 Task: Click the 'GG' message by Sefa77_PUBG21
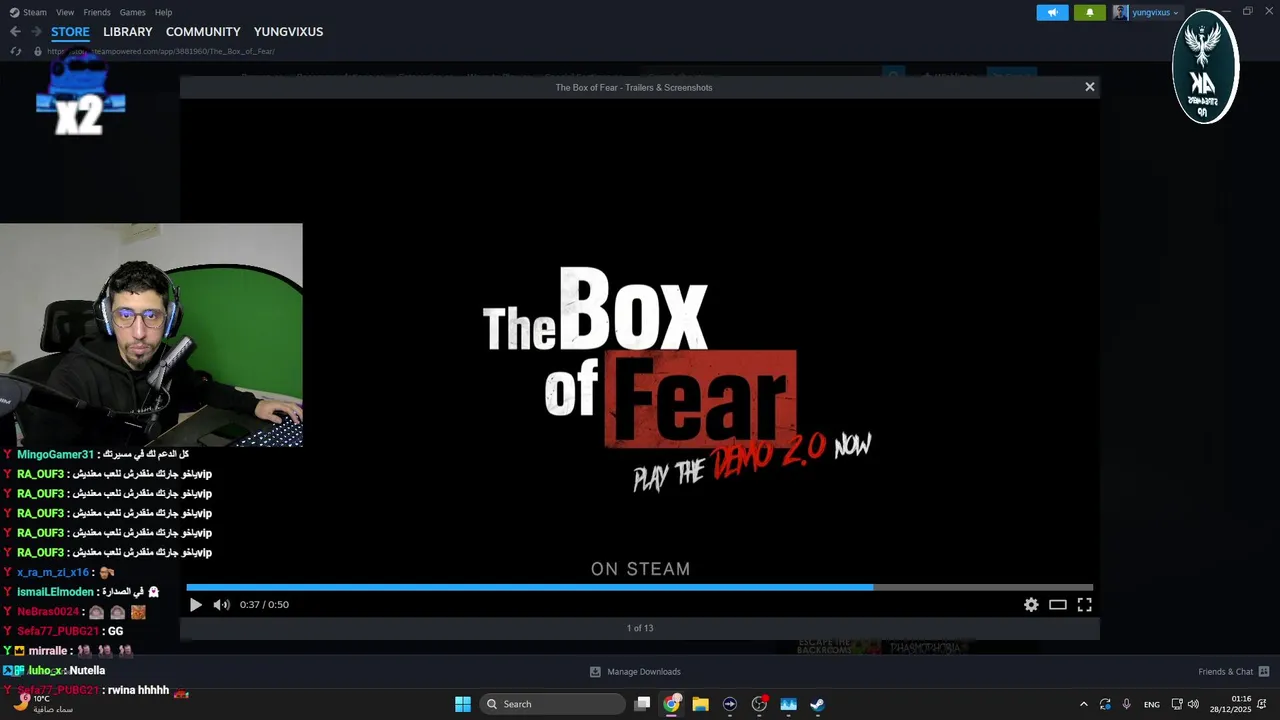(x=115, y=631)
